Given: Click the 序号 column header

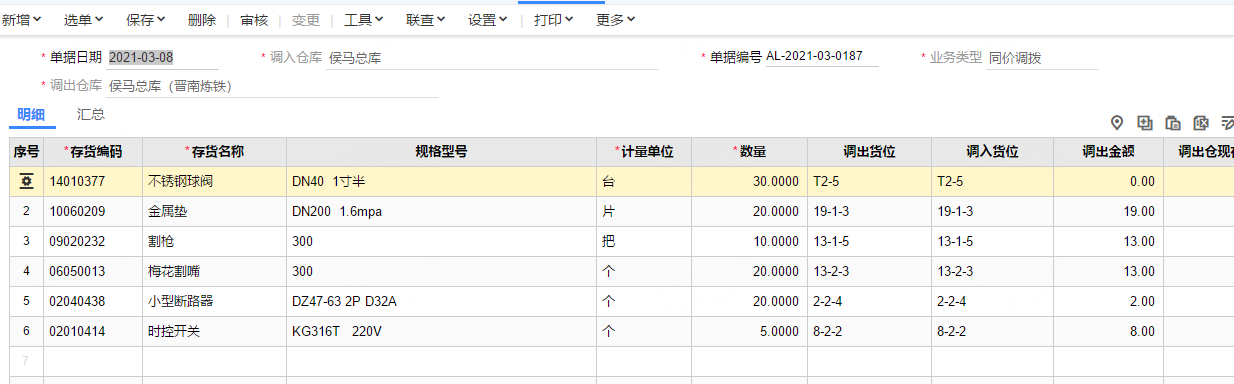Looking at the screenshot, I should pyautogui.click(x=26, y=152).
